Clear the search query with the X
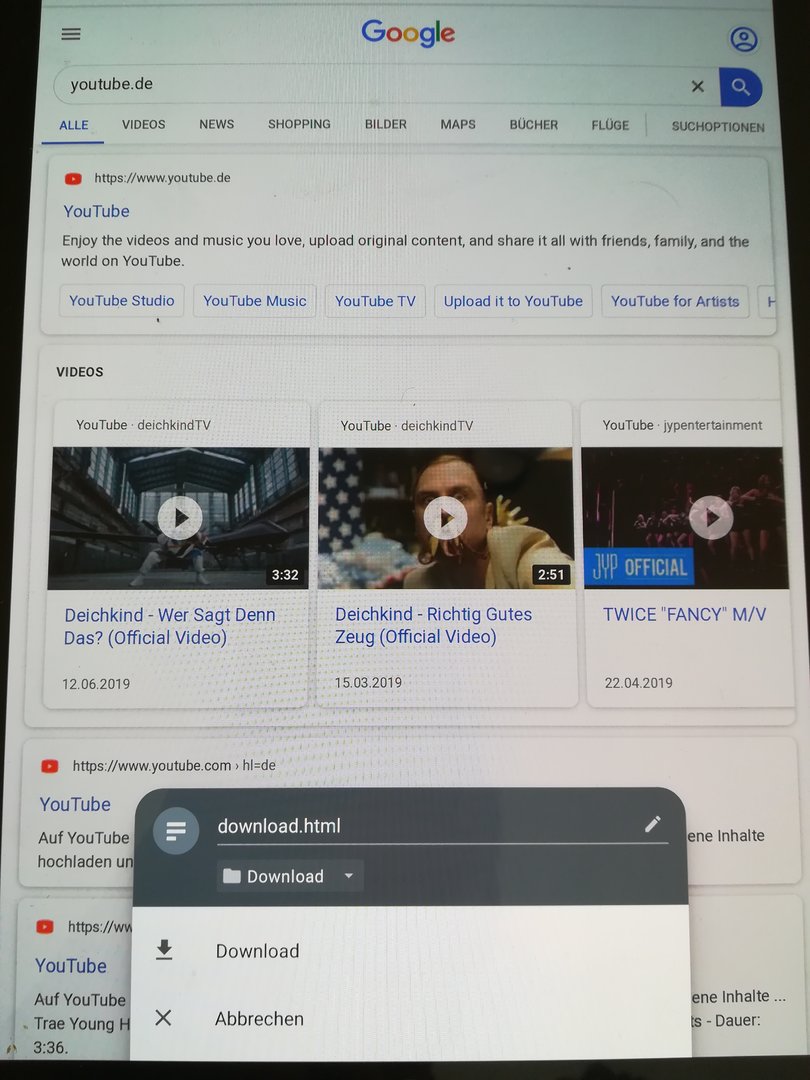The height and width of the screenshot is (1080, 810). pos(698,86)
